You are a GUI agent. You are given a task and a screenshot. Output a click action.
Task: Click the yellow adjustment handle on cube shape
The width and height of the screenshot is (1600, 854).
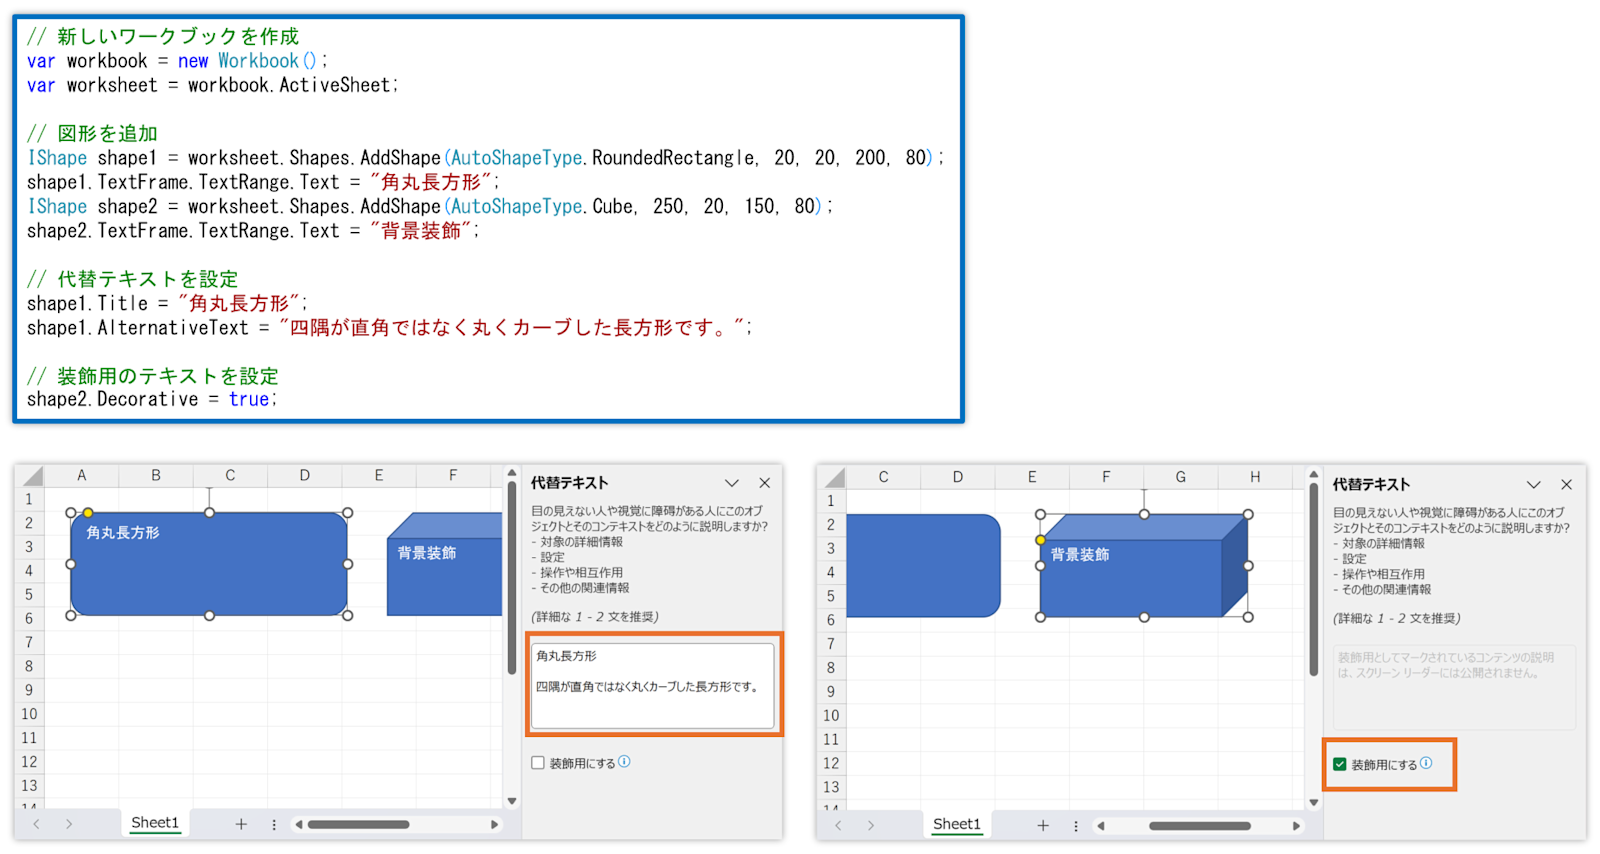[x=1041, y=540]
